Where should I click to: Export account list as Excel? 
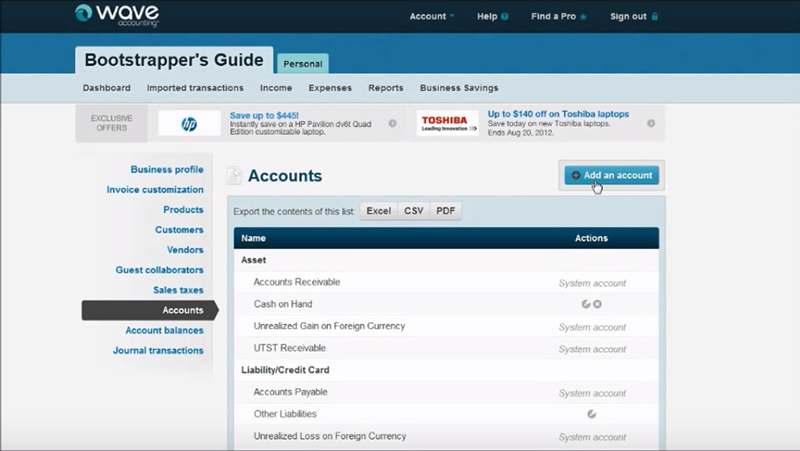(378, 211)
